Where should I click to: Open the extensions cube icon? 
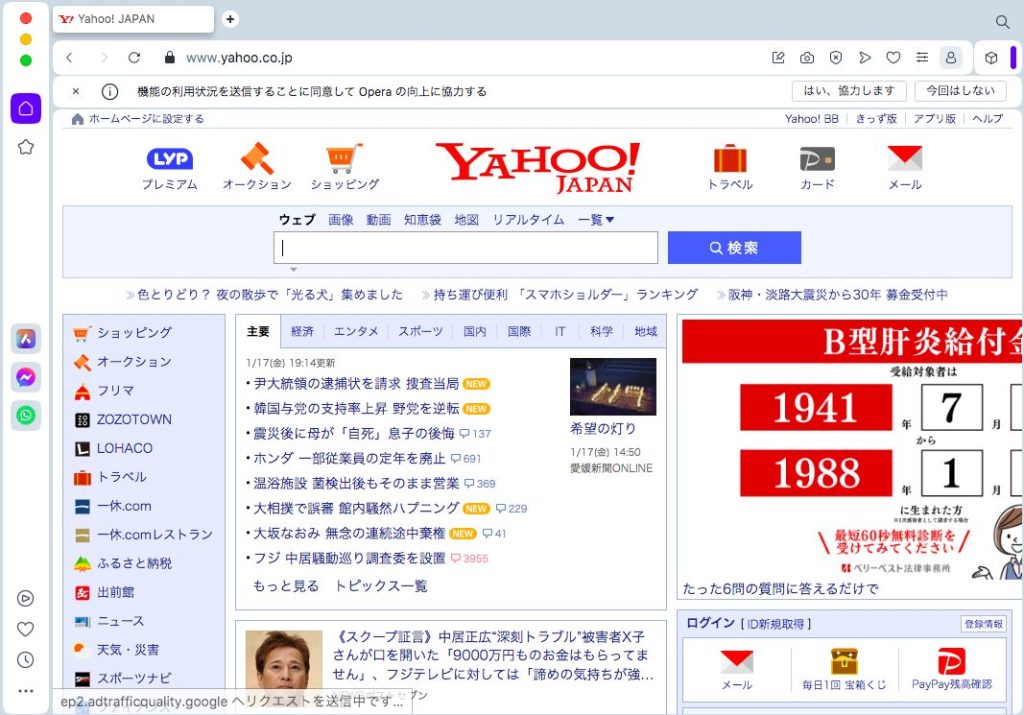click(991, 57)
